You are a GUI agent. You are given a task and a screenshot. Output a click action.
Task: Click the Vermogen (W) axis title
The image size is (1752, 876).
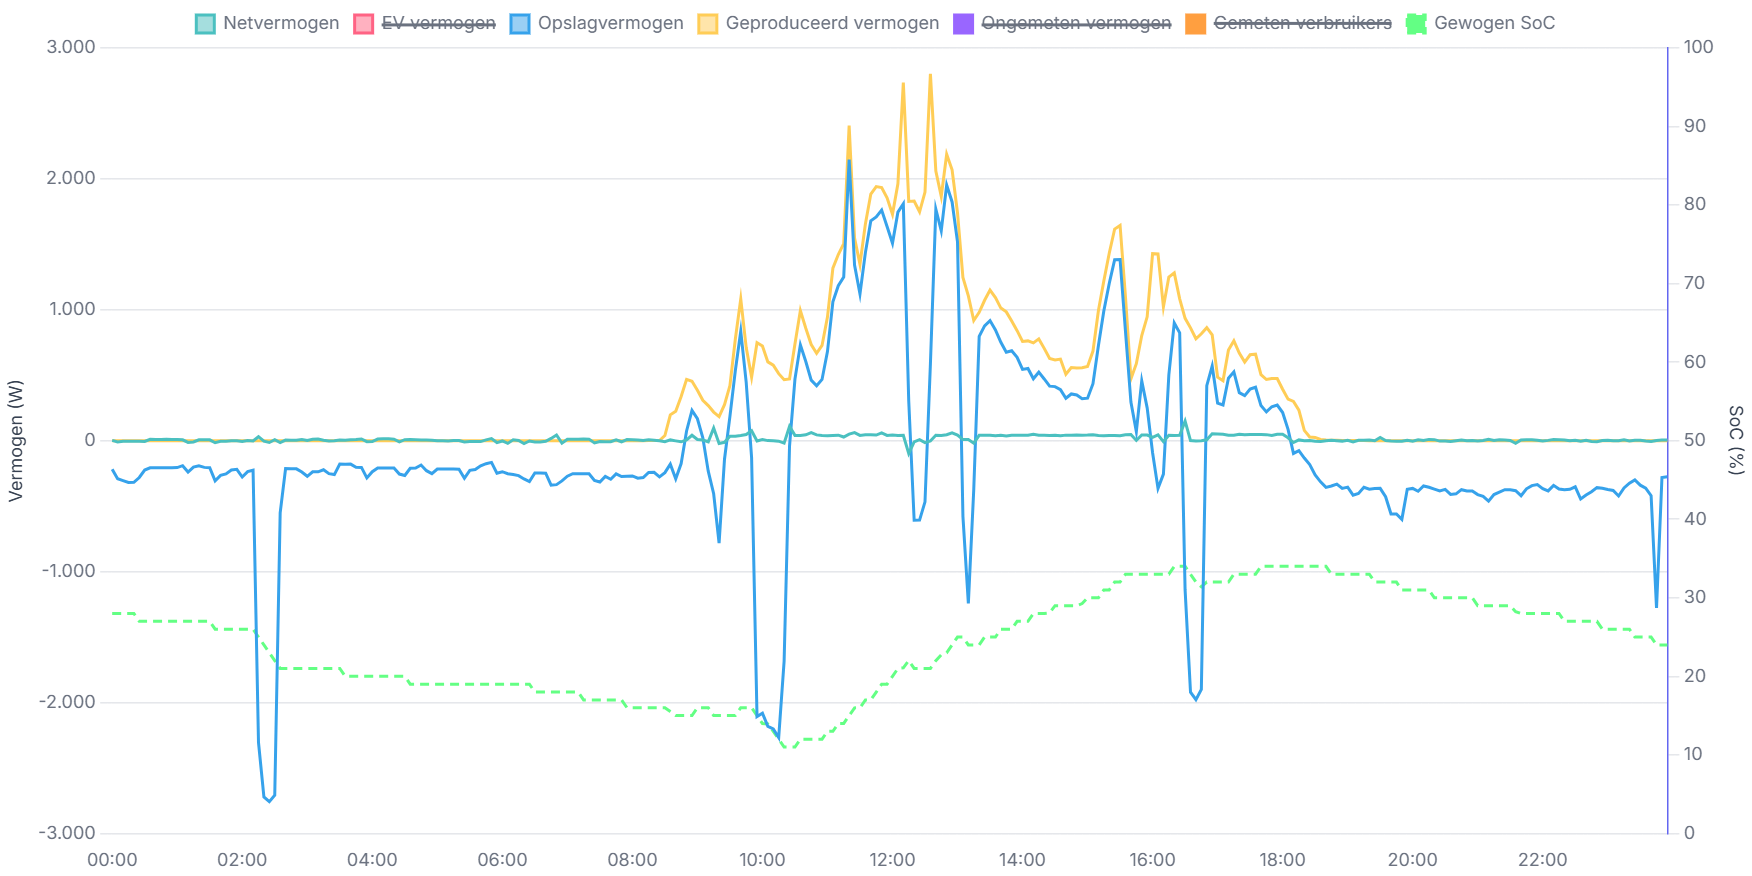tap(16, 440)
